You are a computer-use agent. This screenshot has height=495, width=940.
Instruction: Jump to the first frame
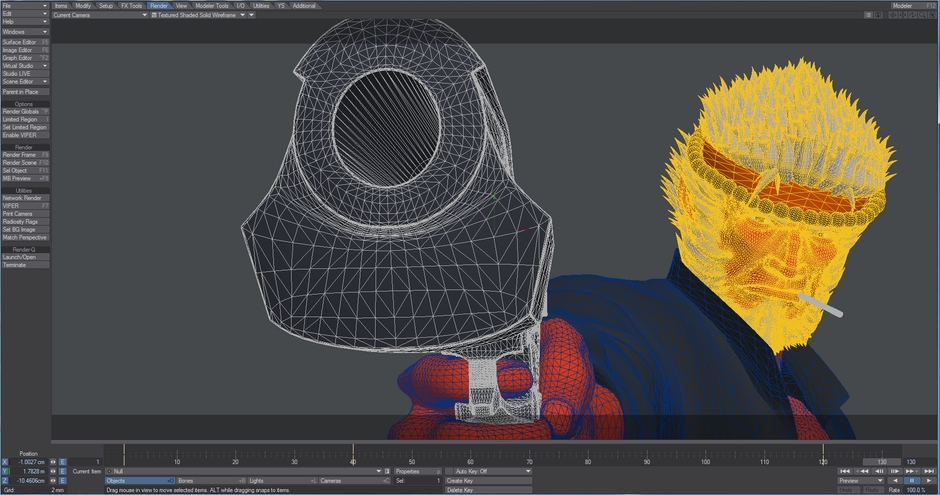tap(845, 471)
